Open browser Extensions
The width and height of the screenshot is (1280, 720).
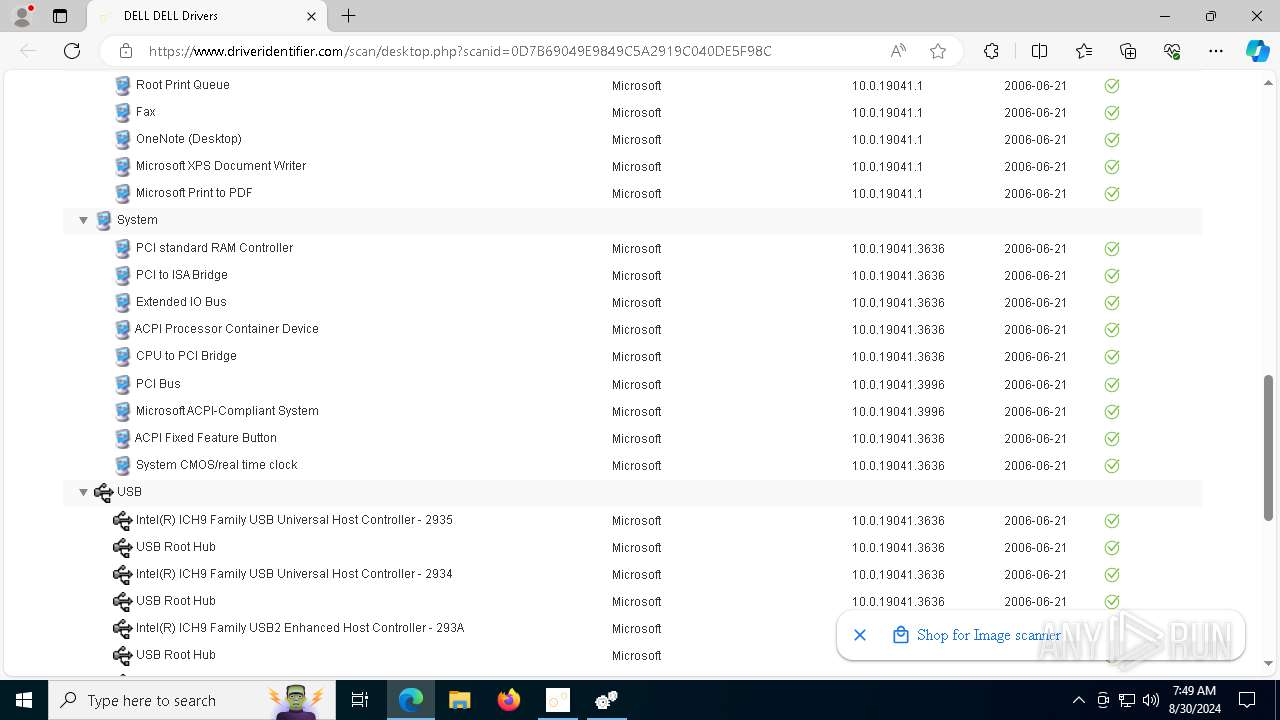991,51
